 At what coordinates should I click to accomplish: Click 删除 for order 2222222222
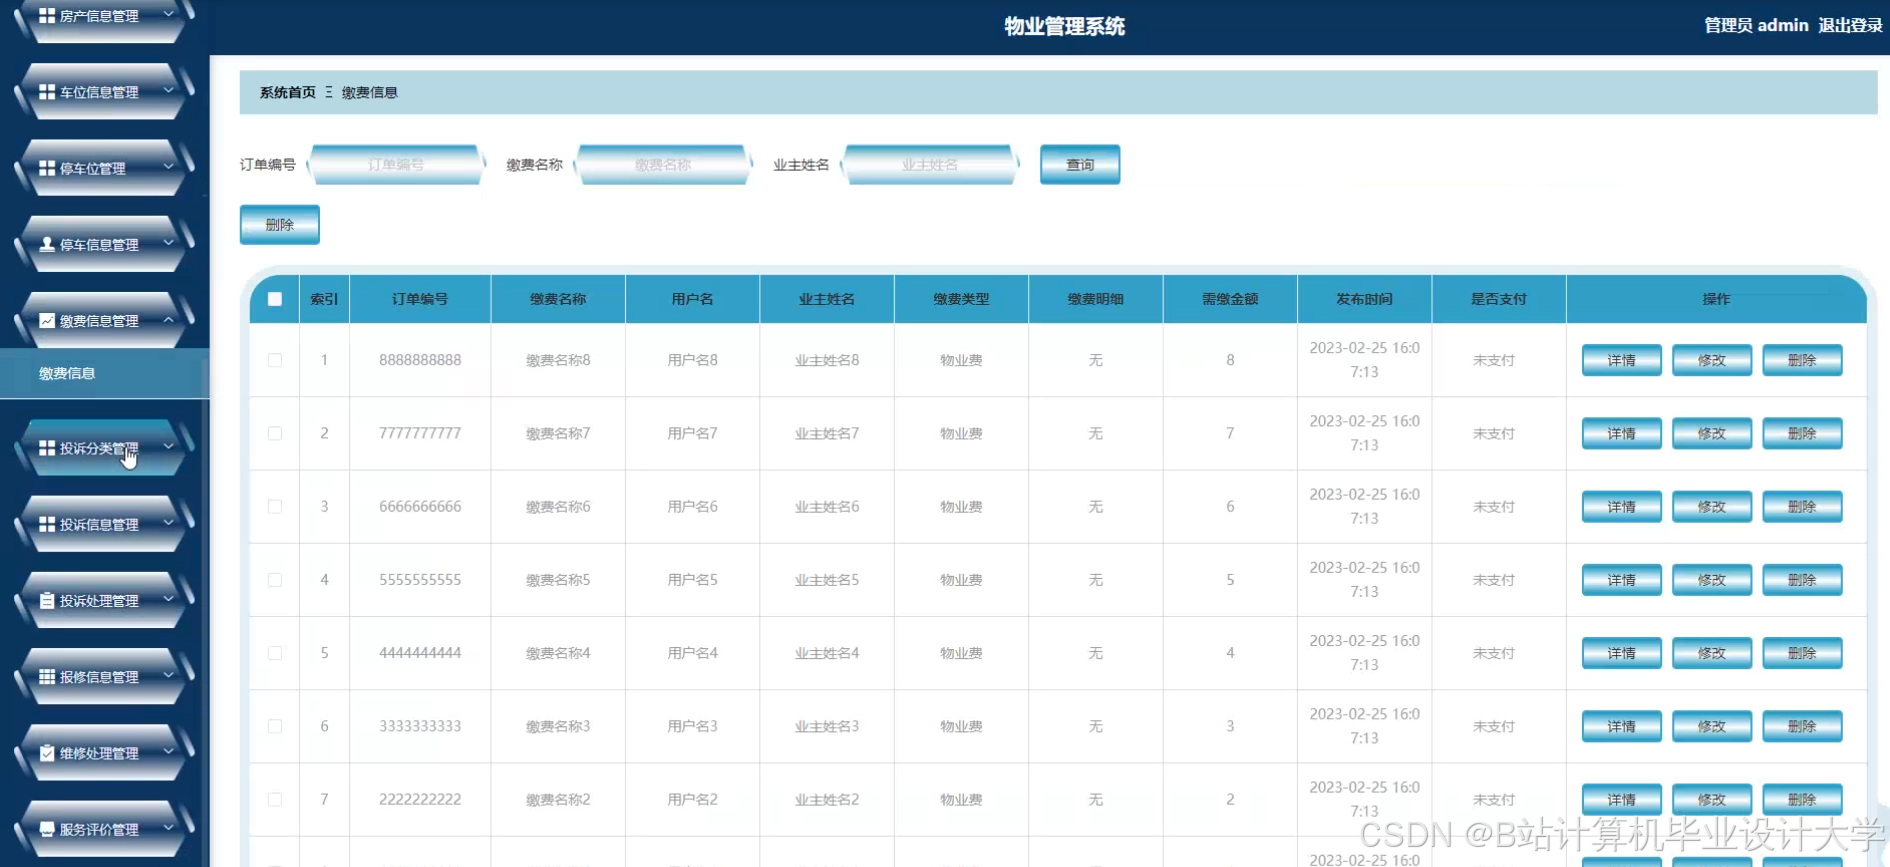pos(1802,799)
